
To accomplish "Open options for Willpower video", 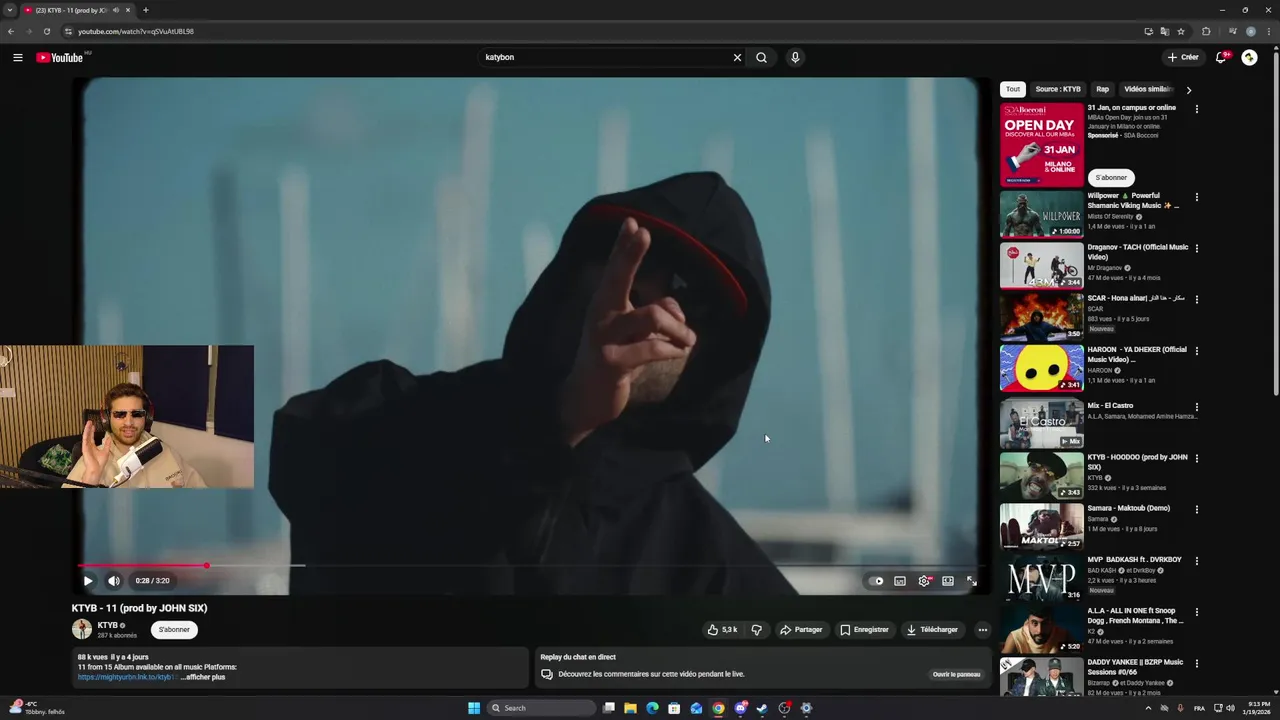I will [1197, 197].
